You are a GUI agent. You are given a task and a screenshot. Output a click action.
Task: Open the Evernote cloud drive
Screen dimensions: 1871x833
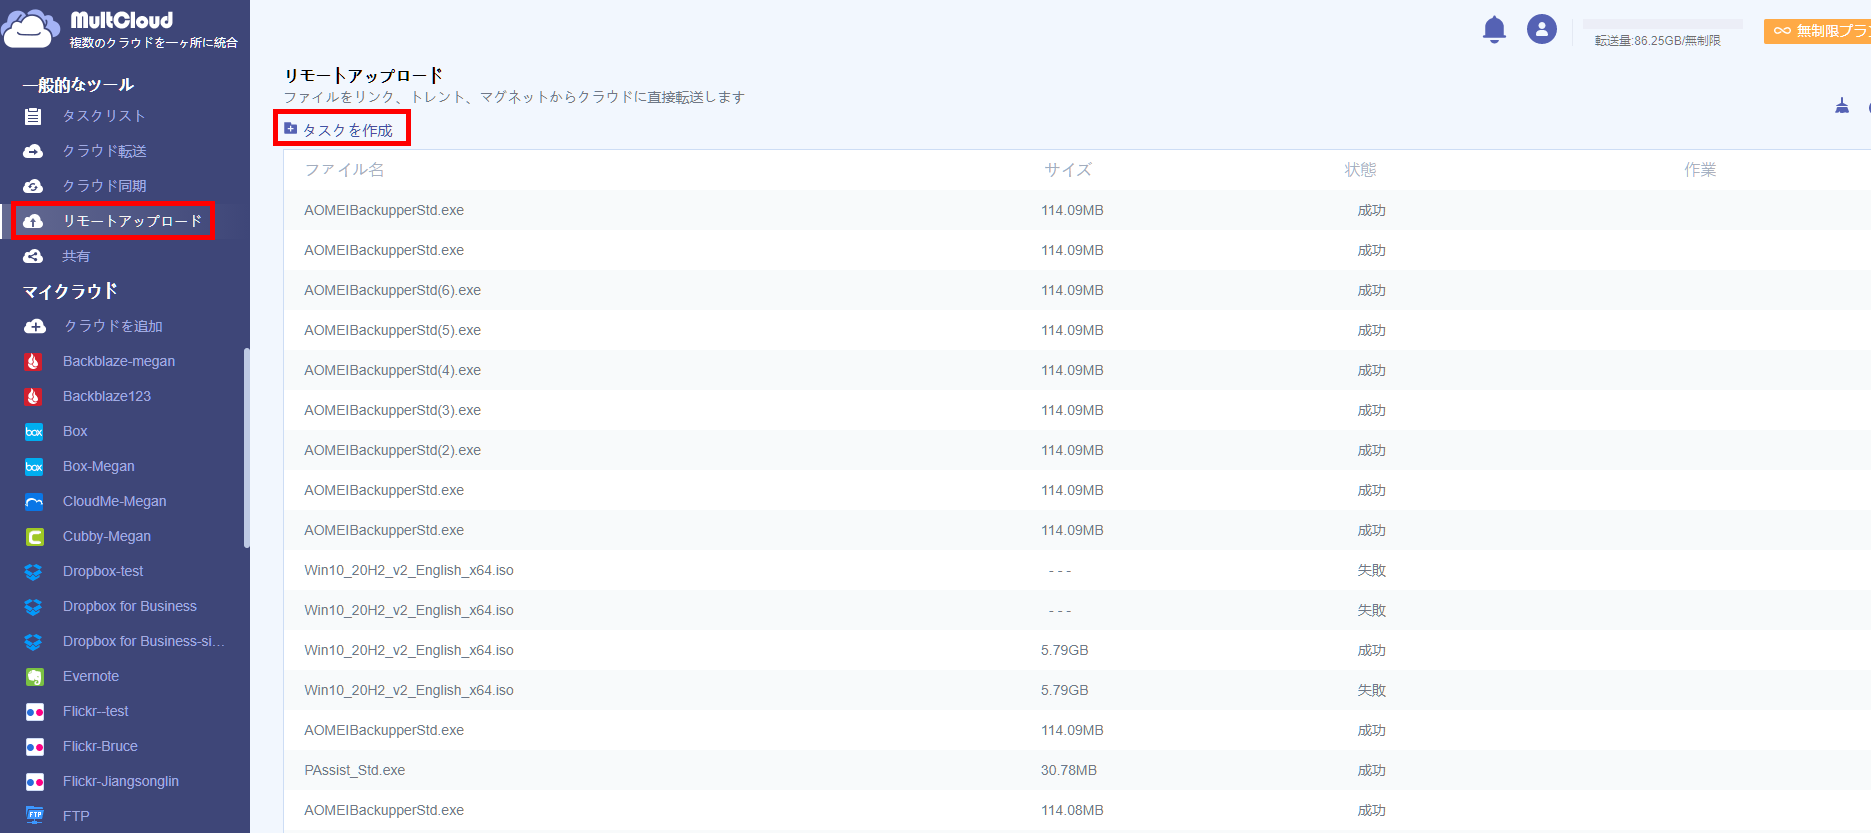[91, 676]
